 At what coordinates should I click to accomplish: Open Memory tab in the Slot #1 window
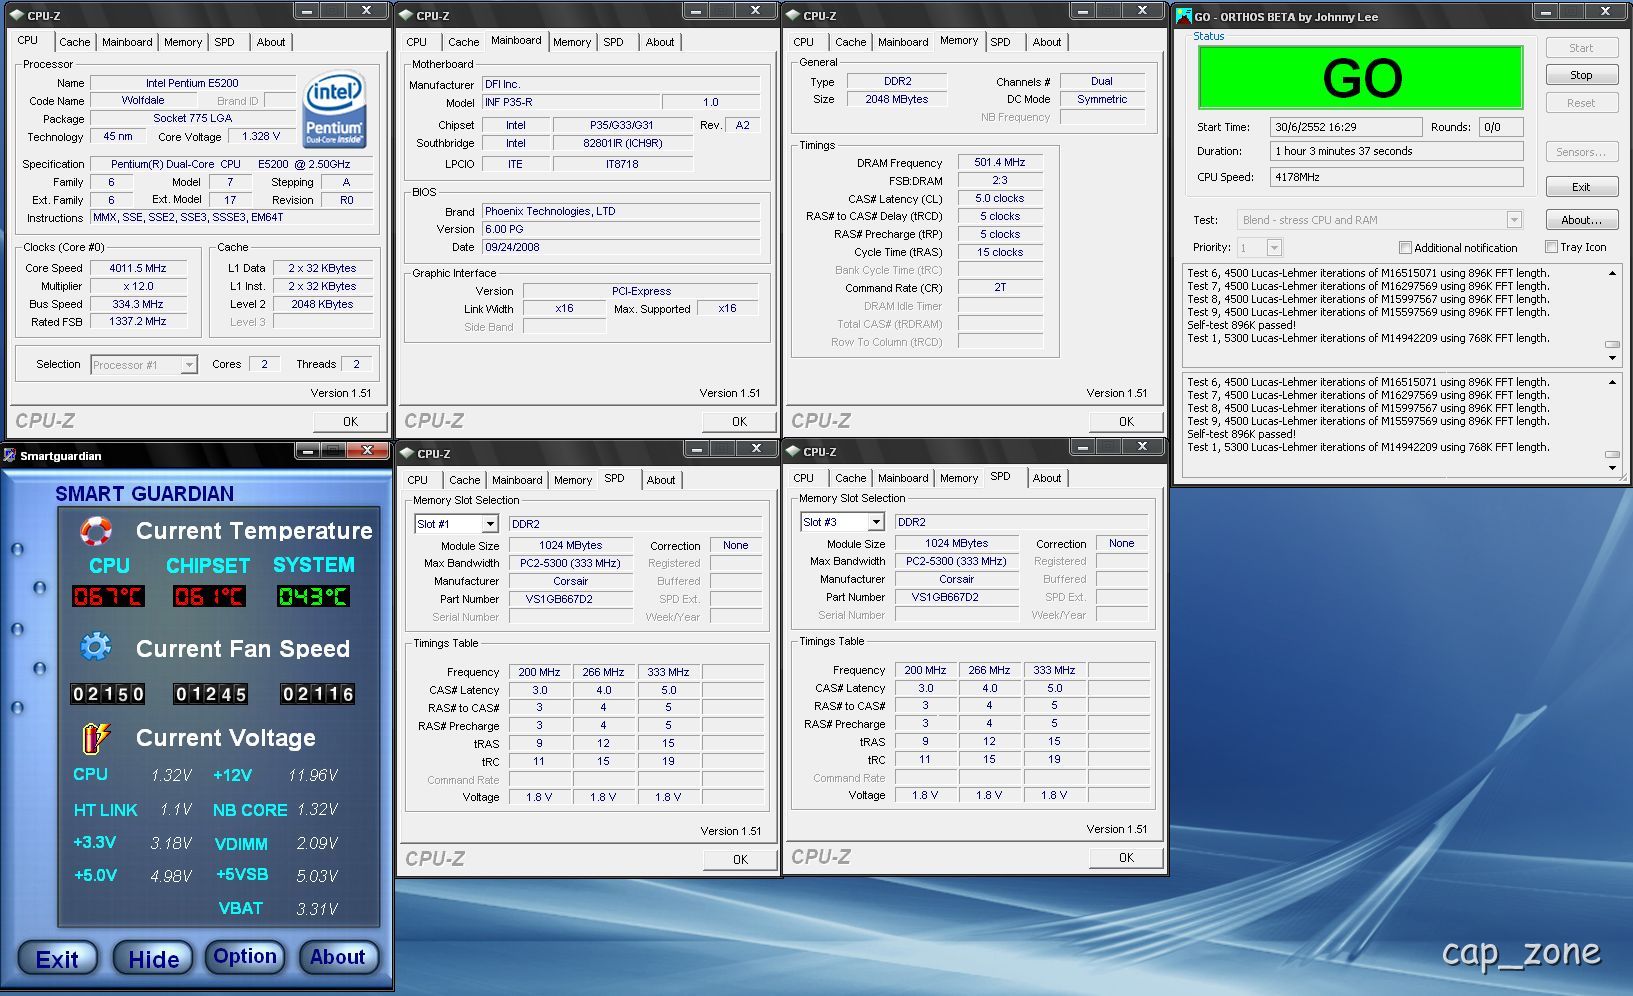(x=573, y=480)
